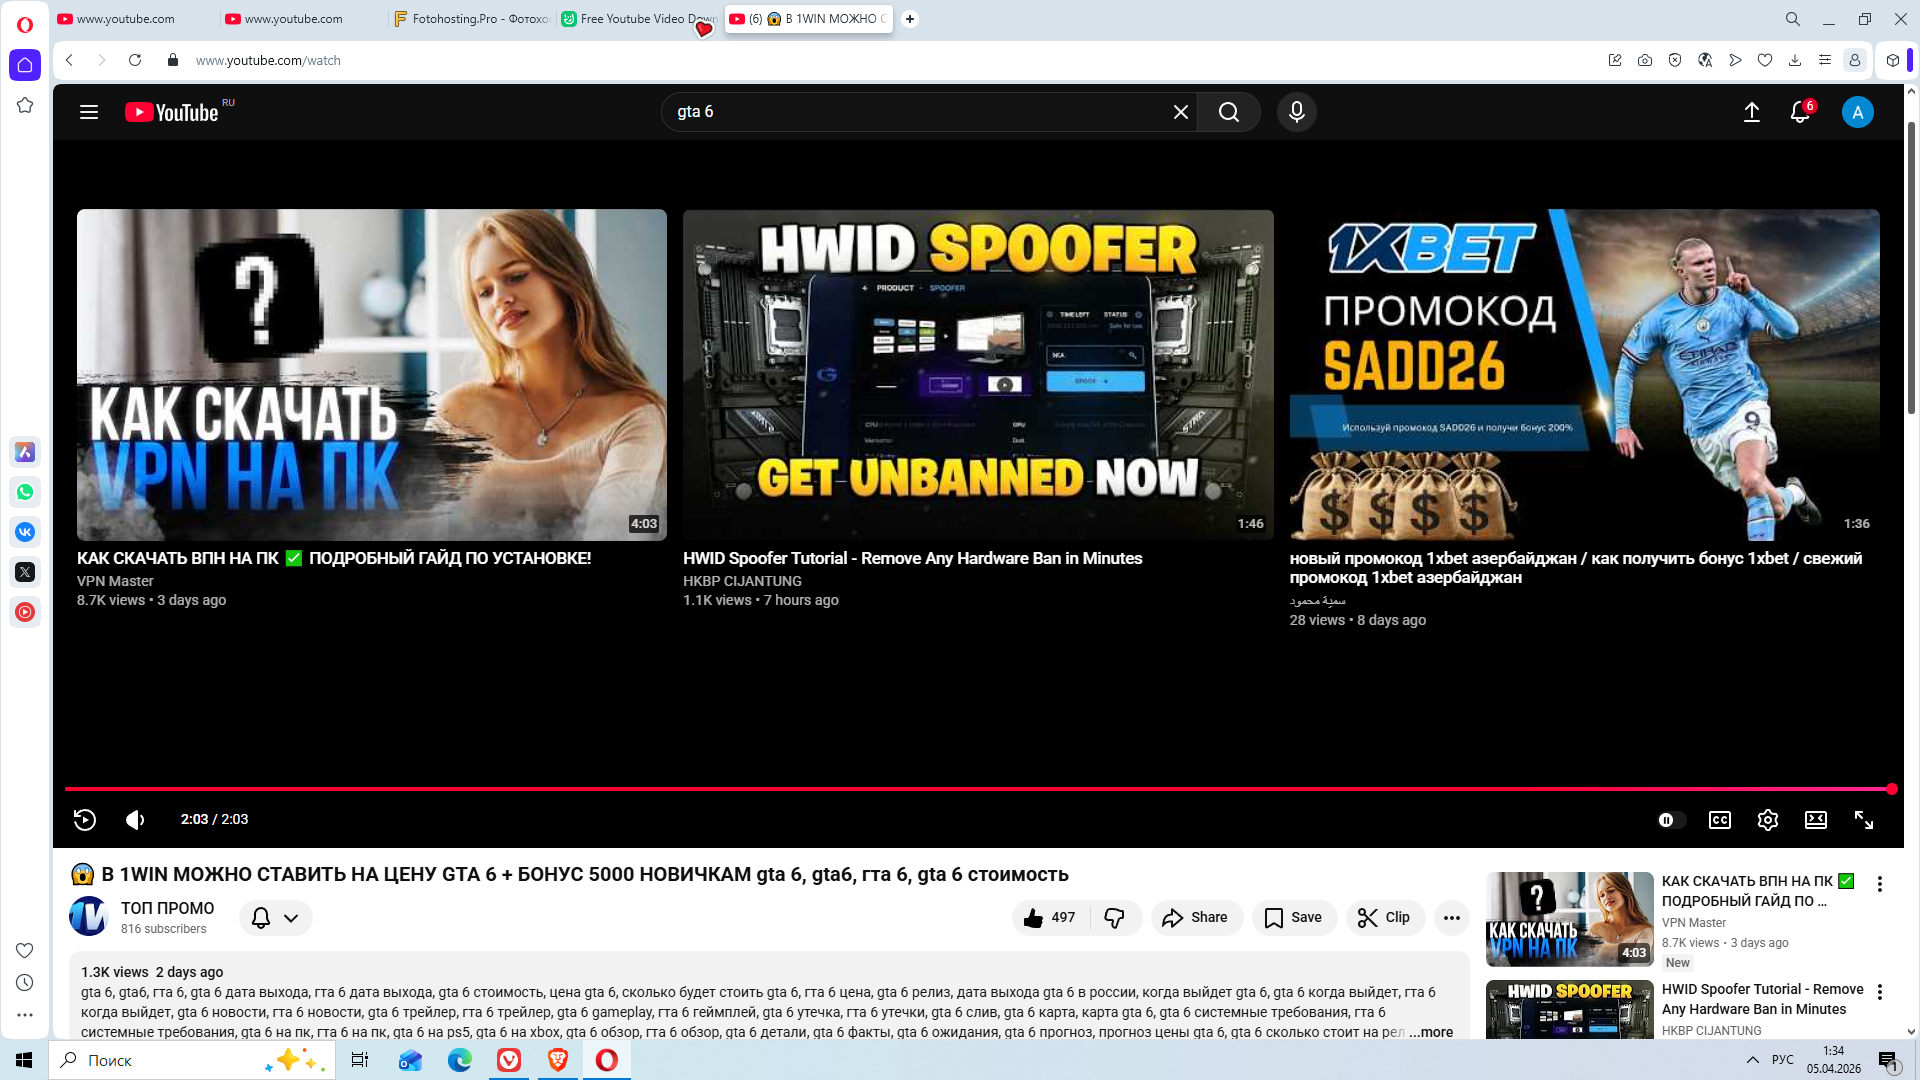Toggle closed captions CC button
This screenshot has width=1920, height=1080.
pos(1719,820)
